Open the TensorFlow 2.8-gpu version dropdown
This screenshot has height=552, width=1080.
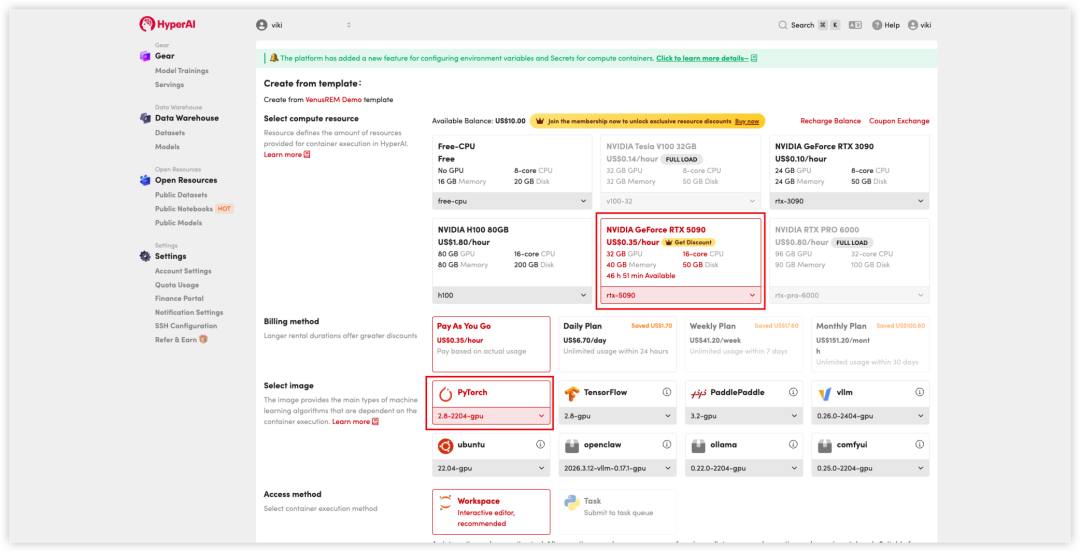coord(618,416)
